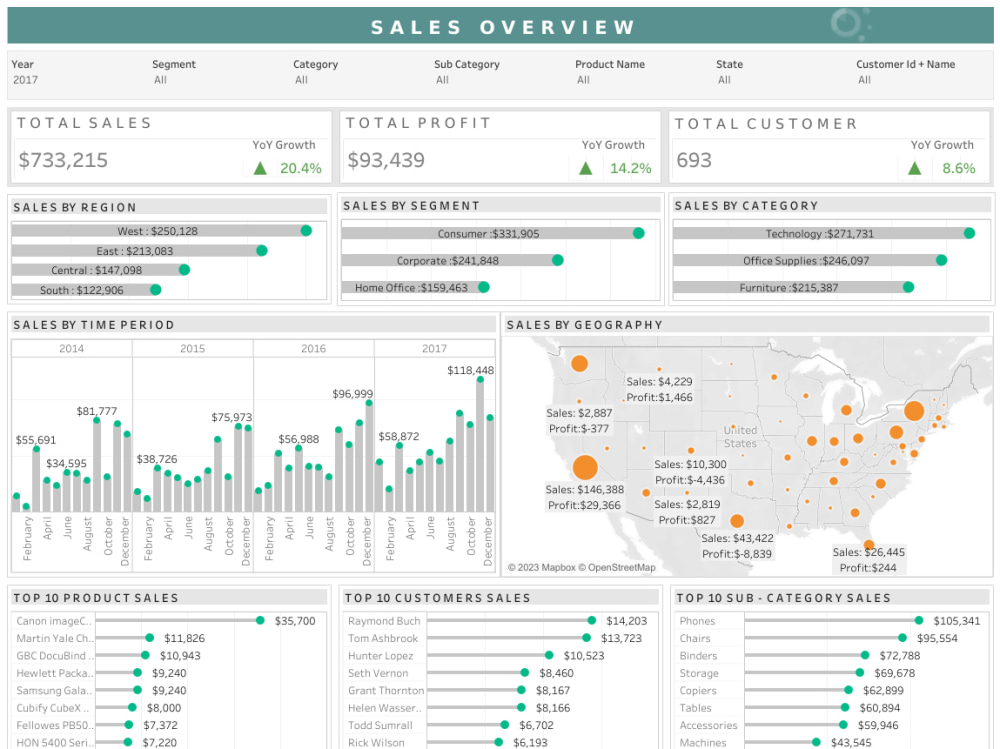This screenshot has width=1000, height=749.
Task: Click the circular logo in the header banner
Action: pos(845,24)
